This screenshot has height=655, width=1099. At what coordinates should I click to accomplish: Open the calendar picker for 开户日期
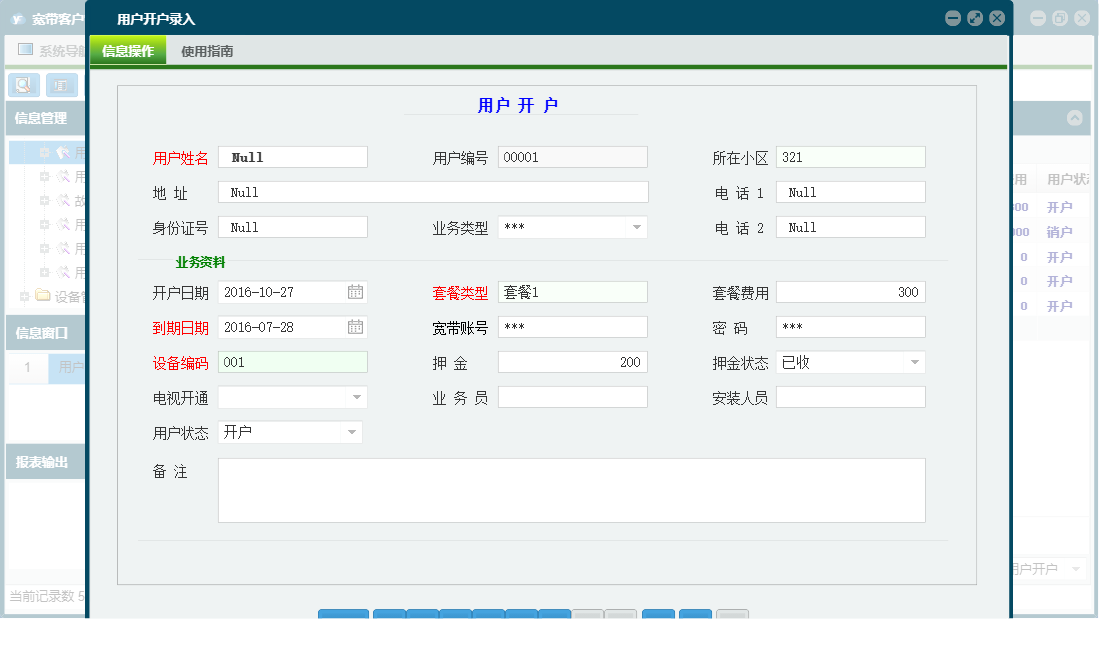(x=357, y=292)
